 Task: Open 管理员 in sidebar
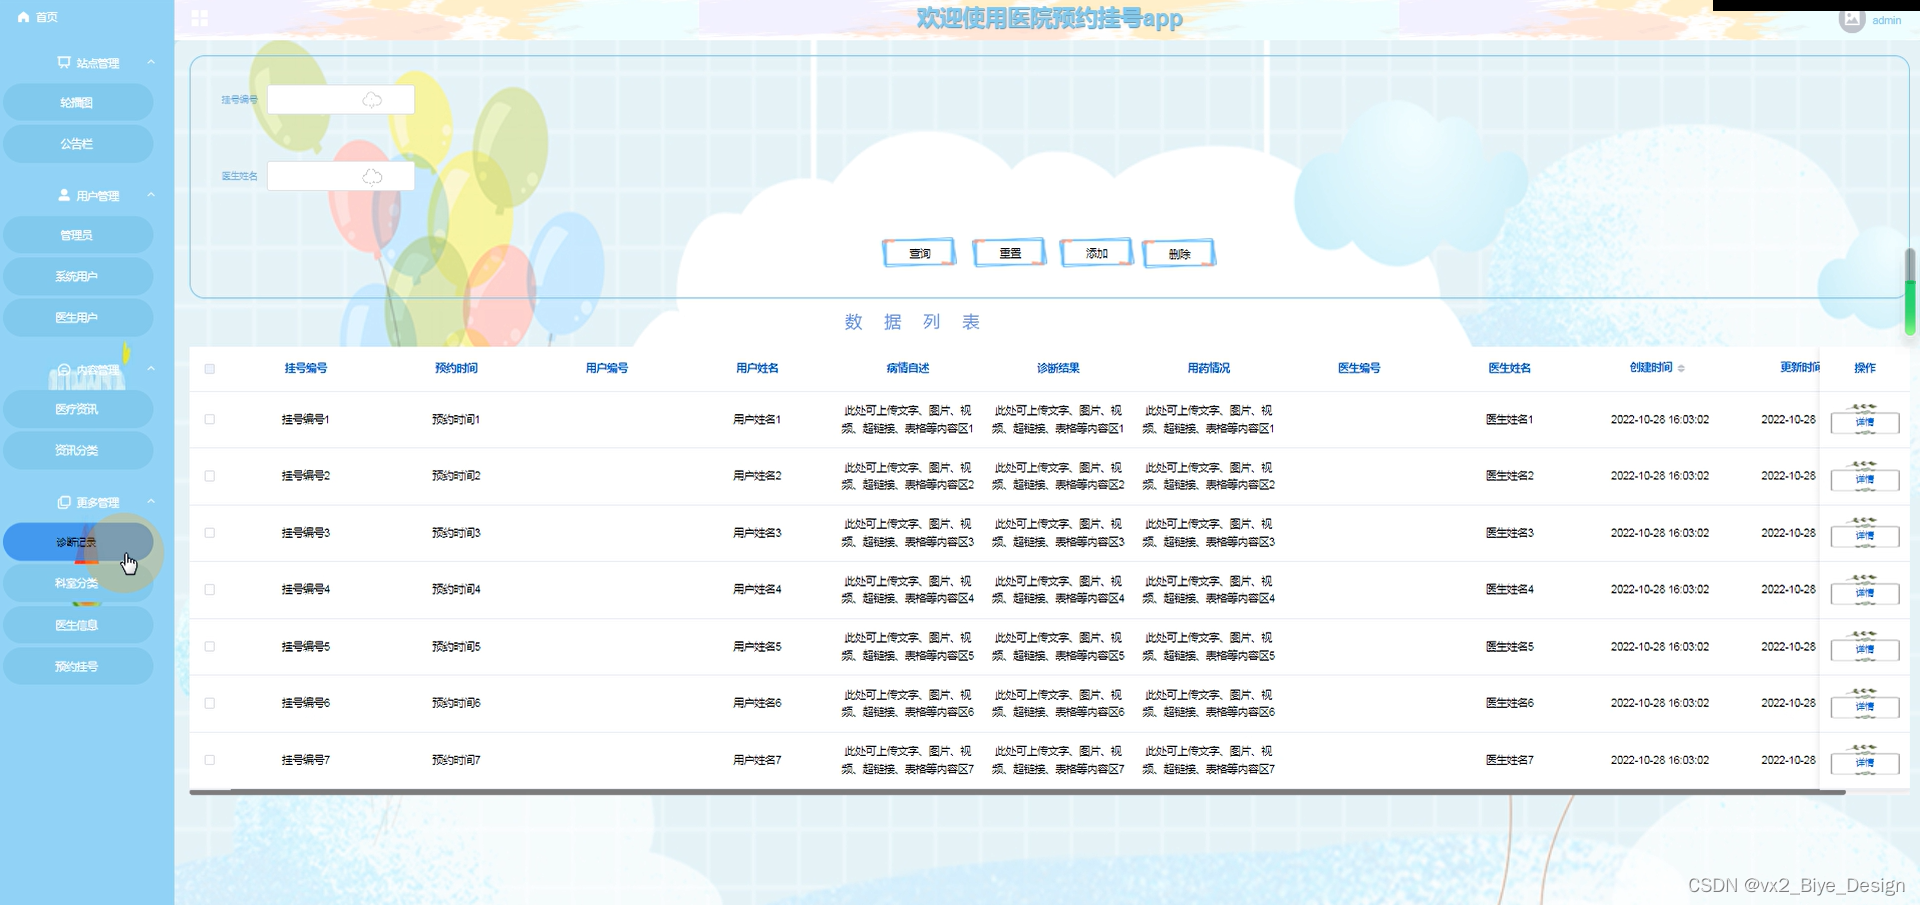pyautogui.click(x=78, y=235)
